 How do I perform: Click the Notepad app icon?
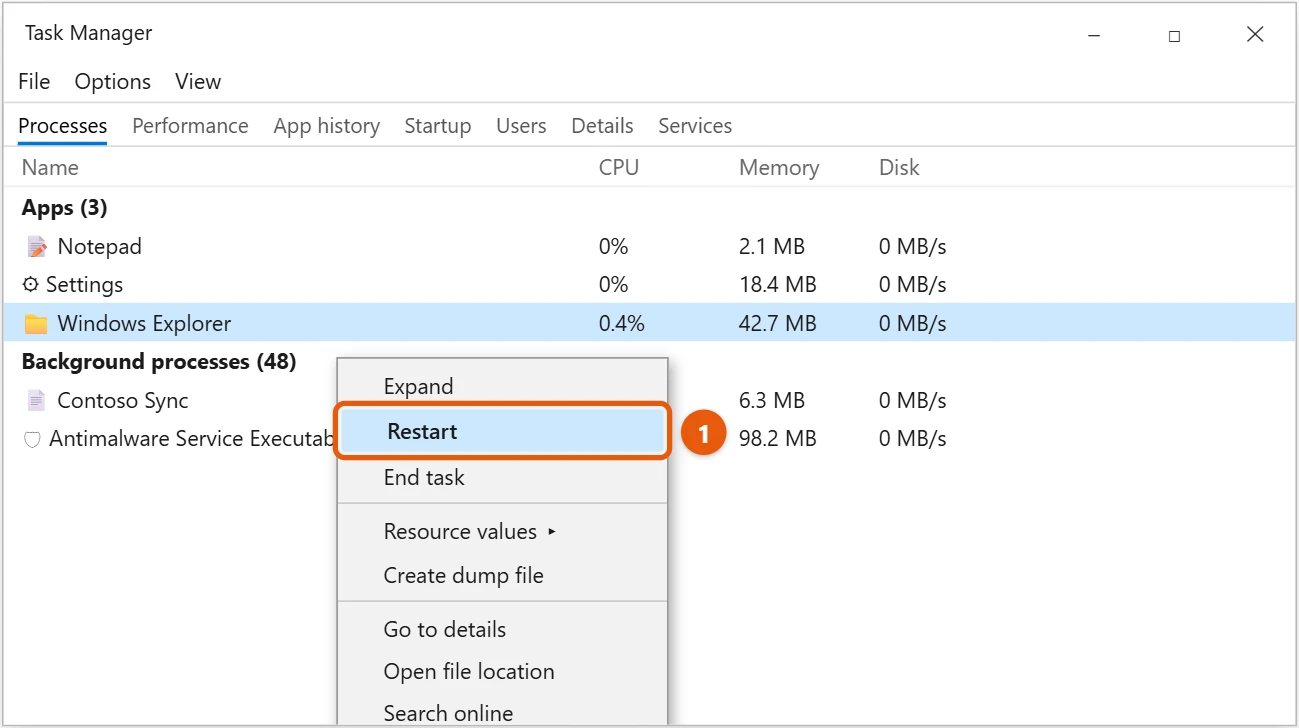(37, 246)
